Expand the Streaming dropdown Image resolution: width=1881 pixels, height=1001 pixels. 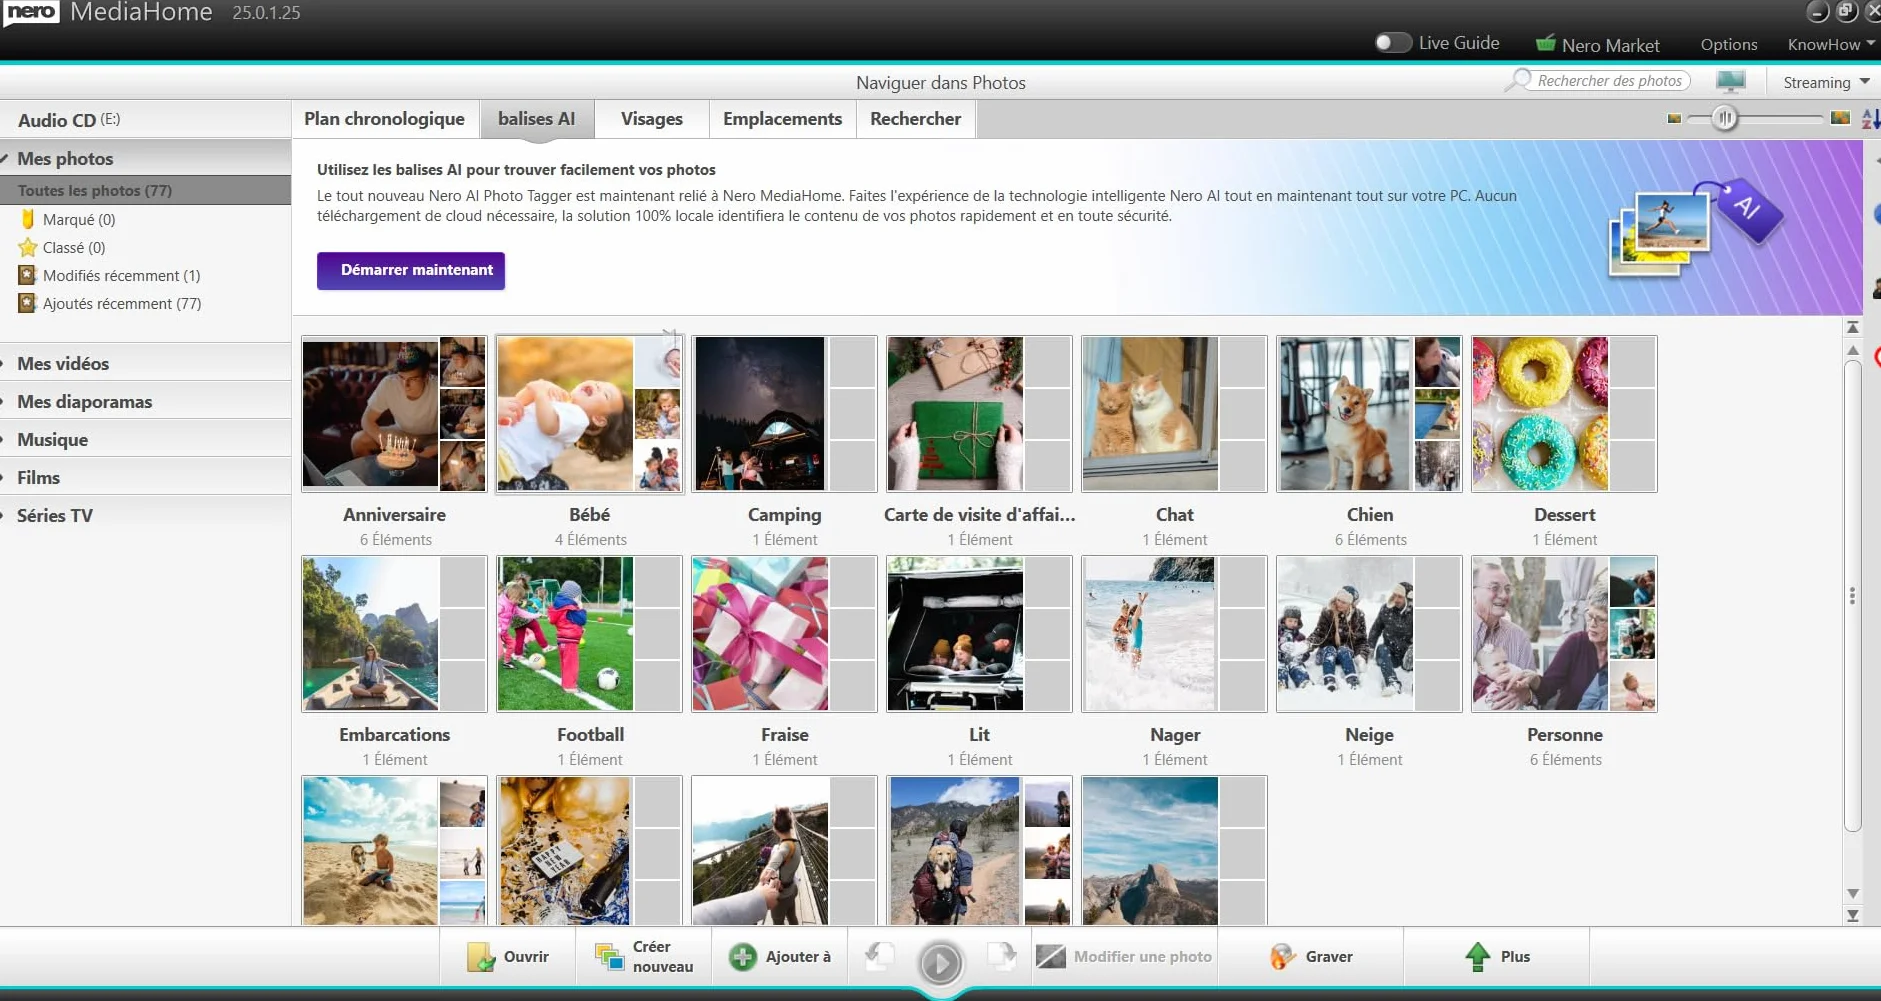[x=1826, y=82]
